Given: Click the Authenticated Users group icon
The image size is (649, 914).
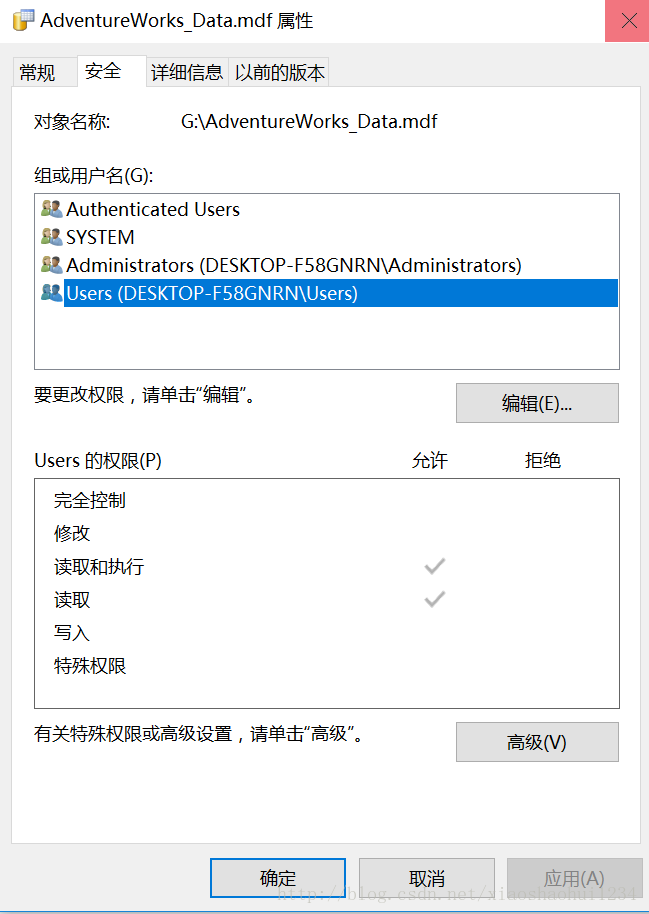Looking at the screenshot, I should pos(51,209).
